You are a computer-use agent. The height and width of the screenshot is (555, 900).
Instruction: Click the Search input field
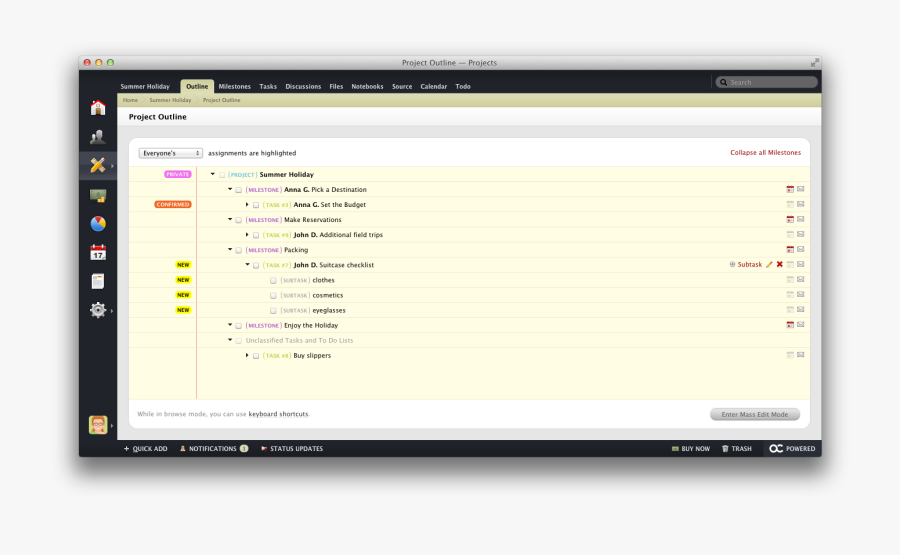[x=766, y=82]
